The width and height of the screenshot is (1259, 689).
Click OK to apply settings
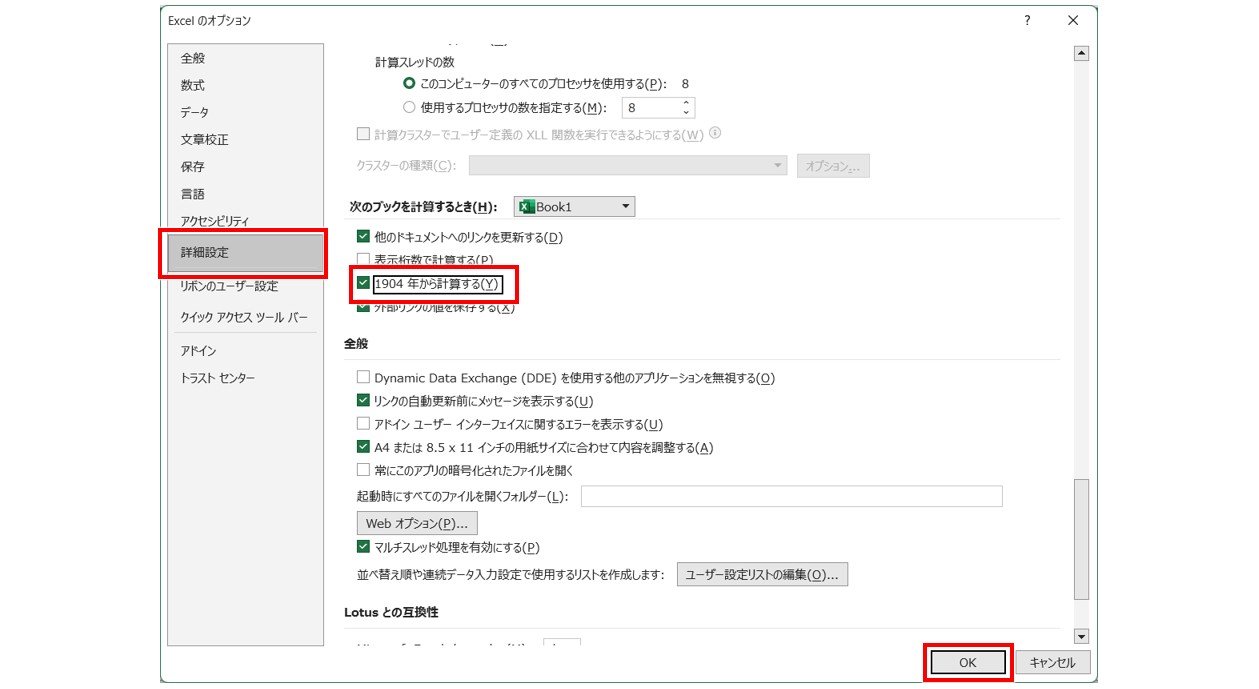tap(967, 662)
